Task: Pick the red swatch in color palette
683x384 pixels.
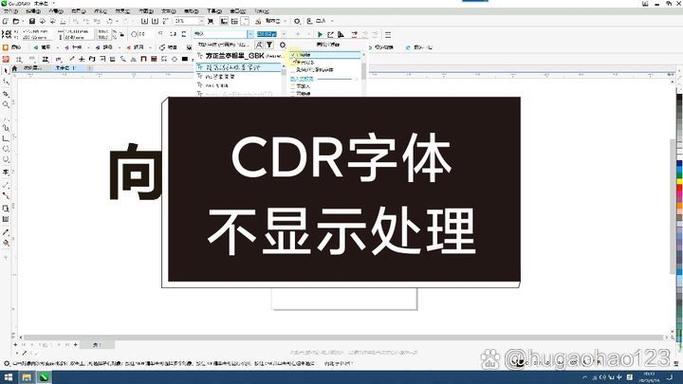Action: click(679, 189)
